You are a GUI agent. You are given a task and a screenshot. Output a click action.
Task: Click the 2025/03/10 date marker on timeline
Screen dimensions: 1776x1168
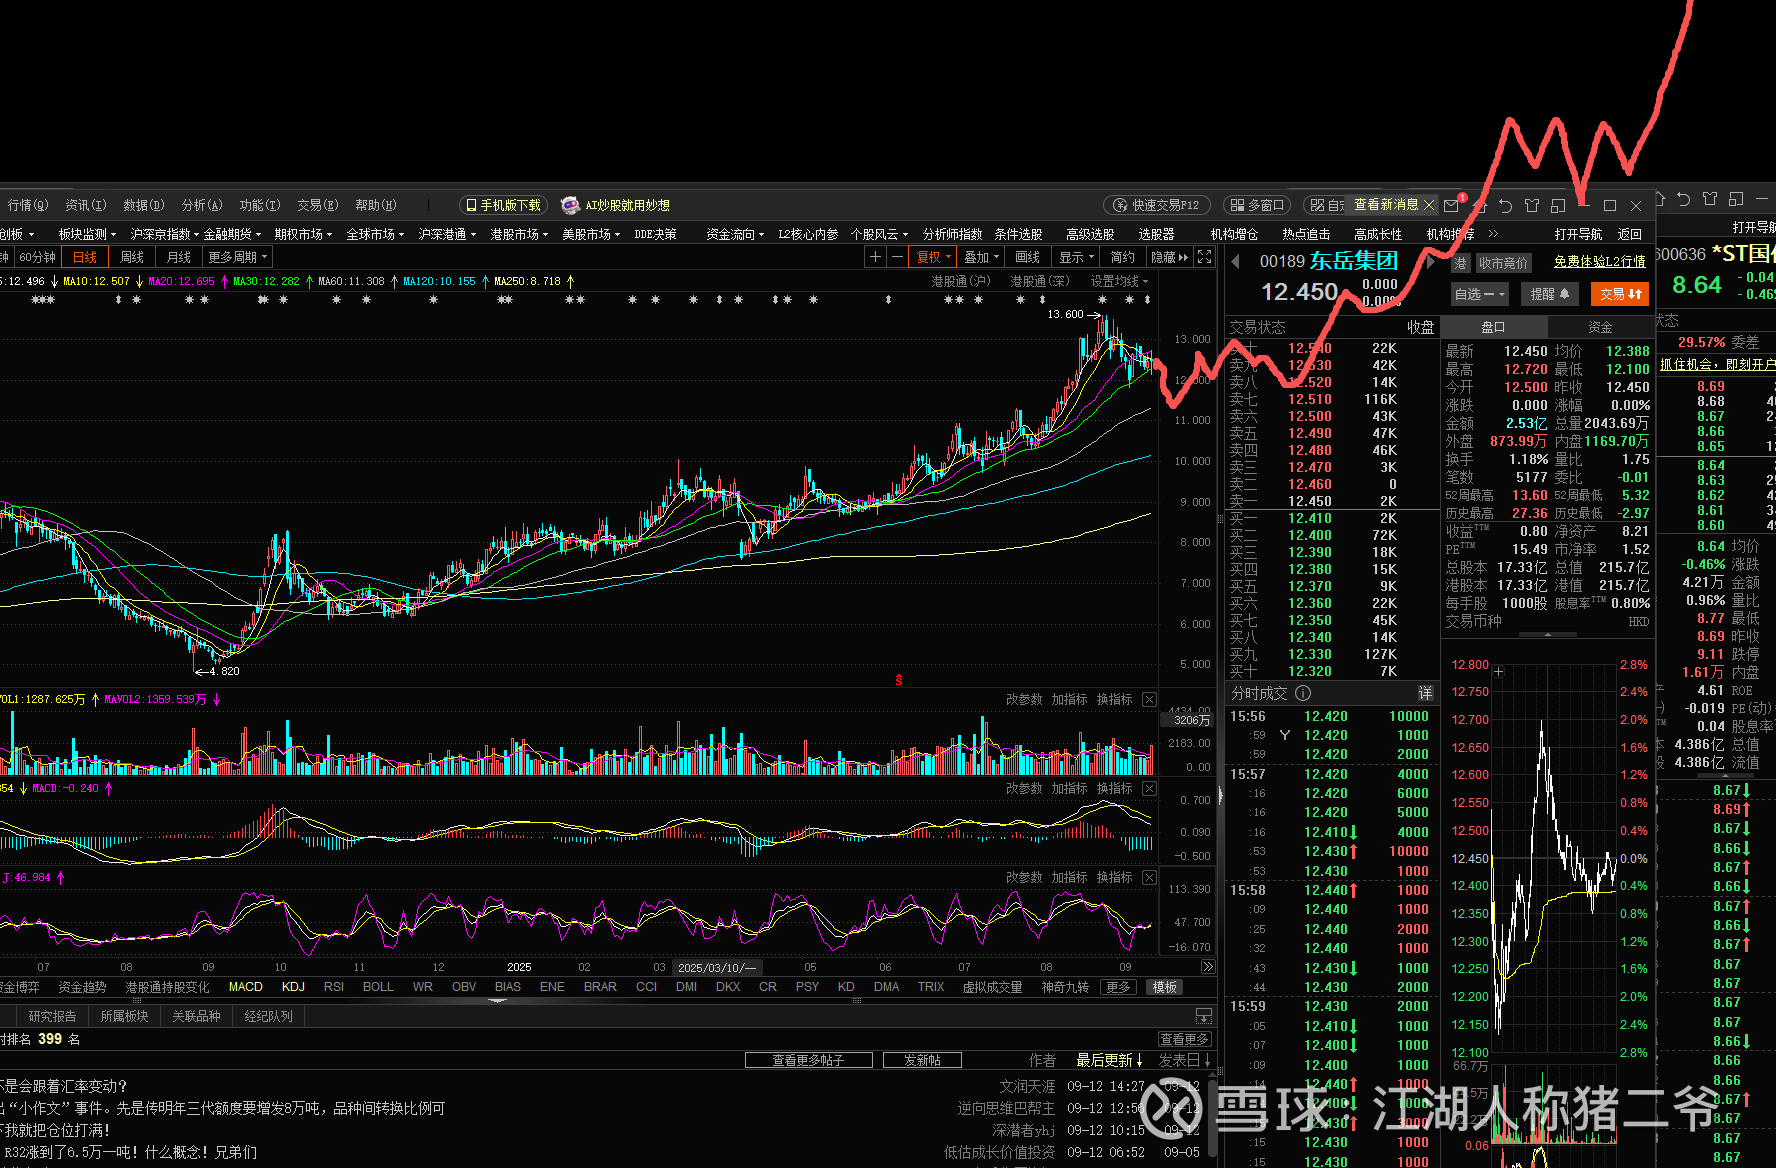[718, 967]
